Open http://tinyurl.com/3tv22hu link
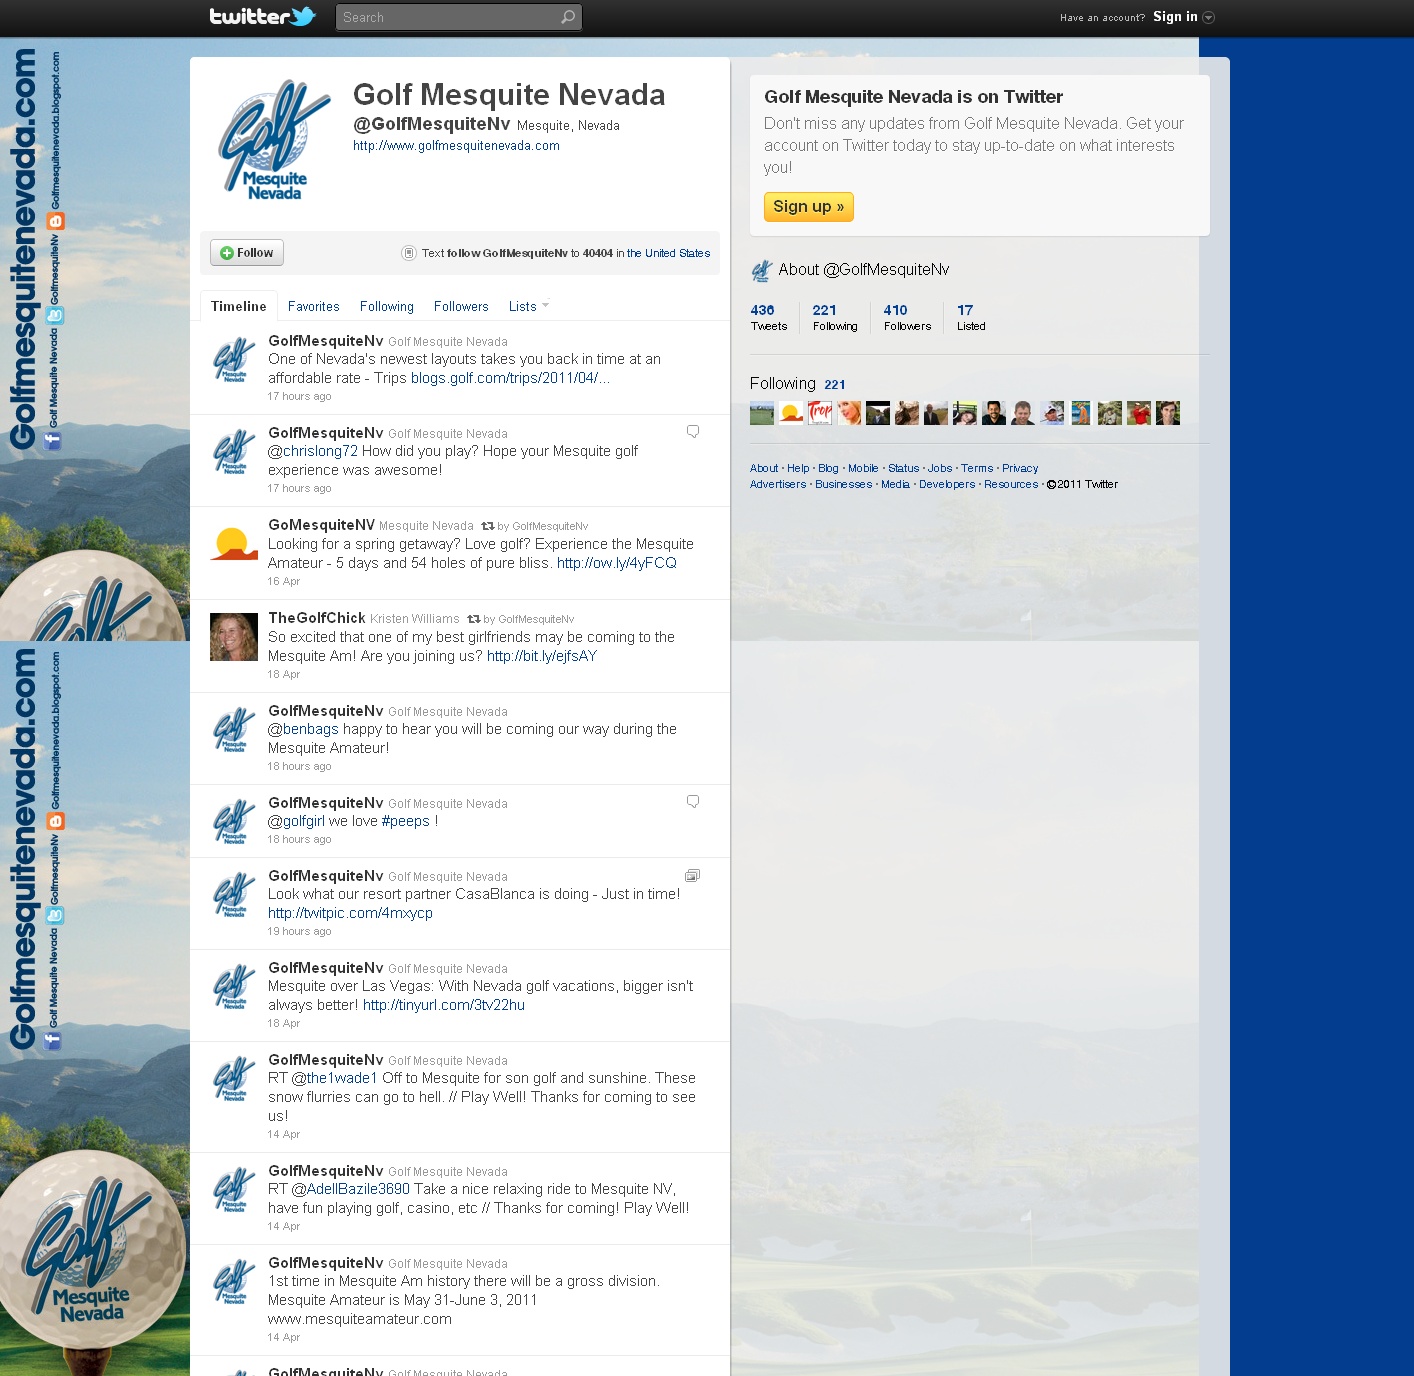Screen dimensions: 1414x1376 [x=443, y=1005]
